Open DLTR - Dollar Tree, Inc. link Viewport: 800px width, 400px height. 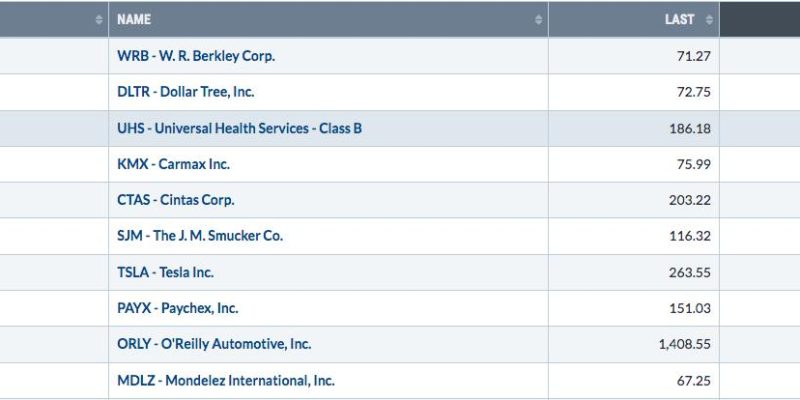pyautogui.click(x=186, y=92)
